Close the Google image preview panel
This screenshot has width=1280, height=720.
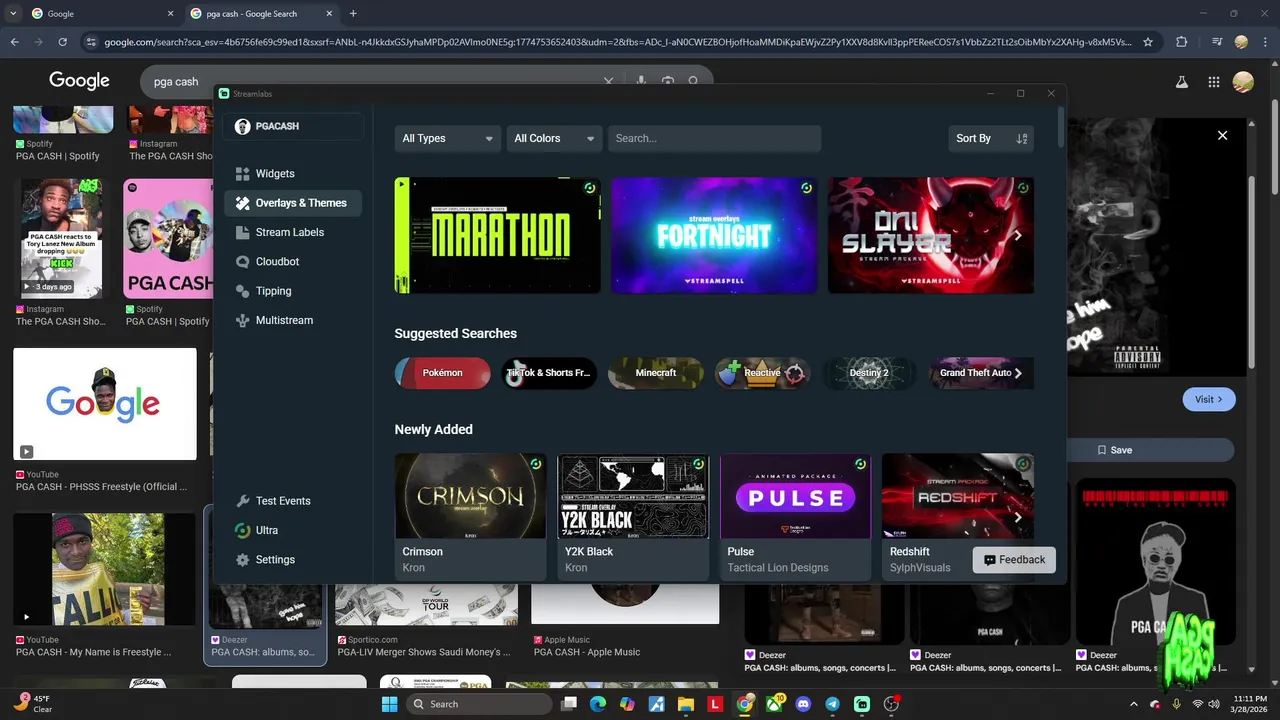tap(1222, 135)
